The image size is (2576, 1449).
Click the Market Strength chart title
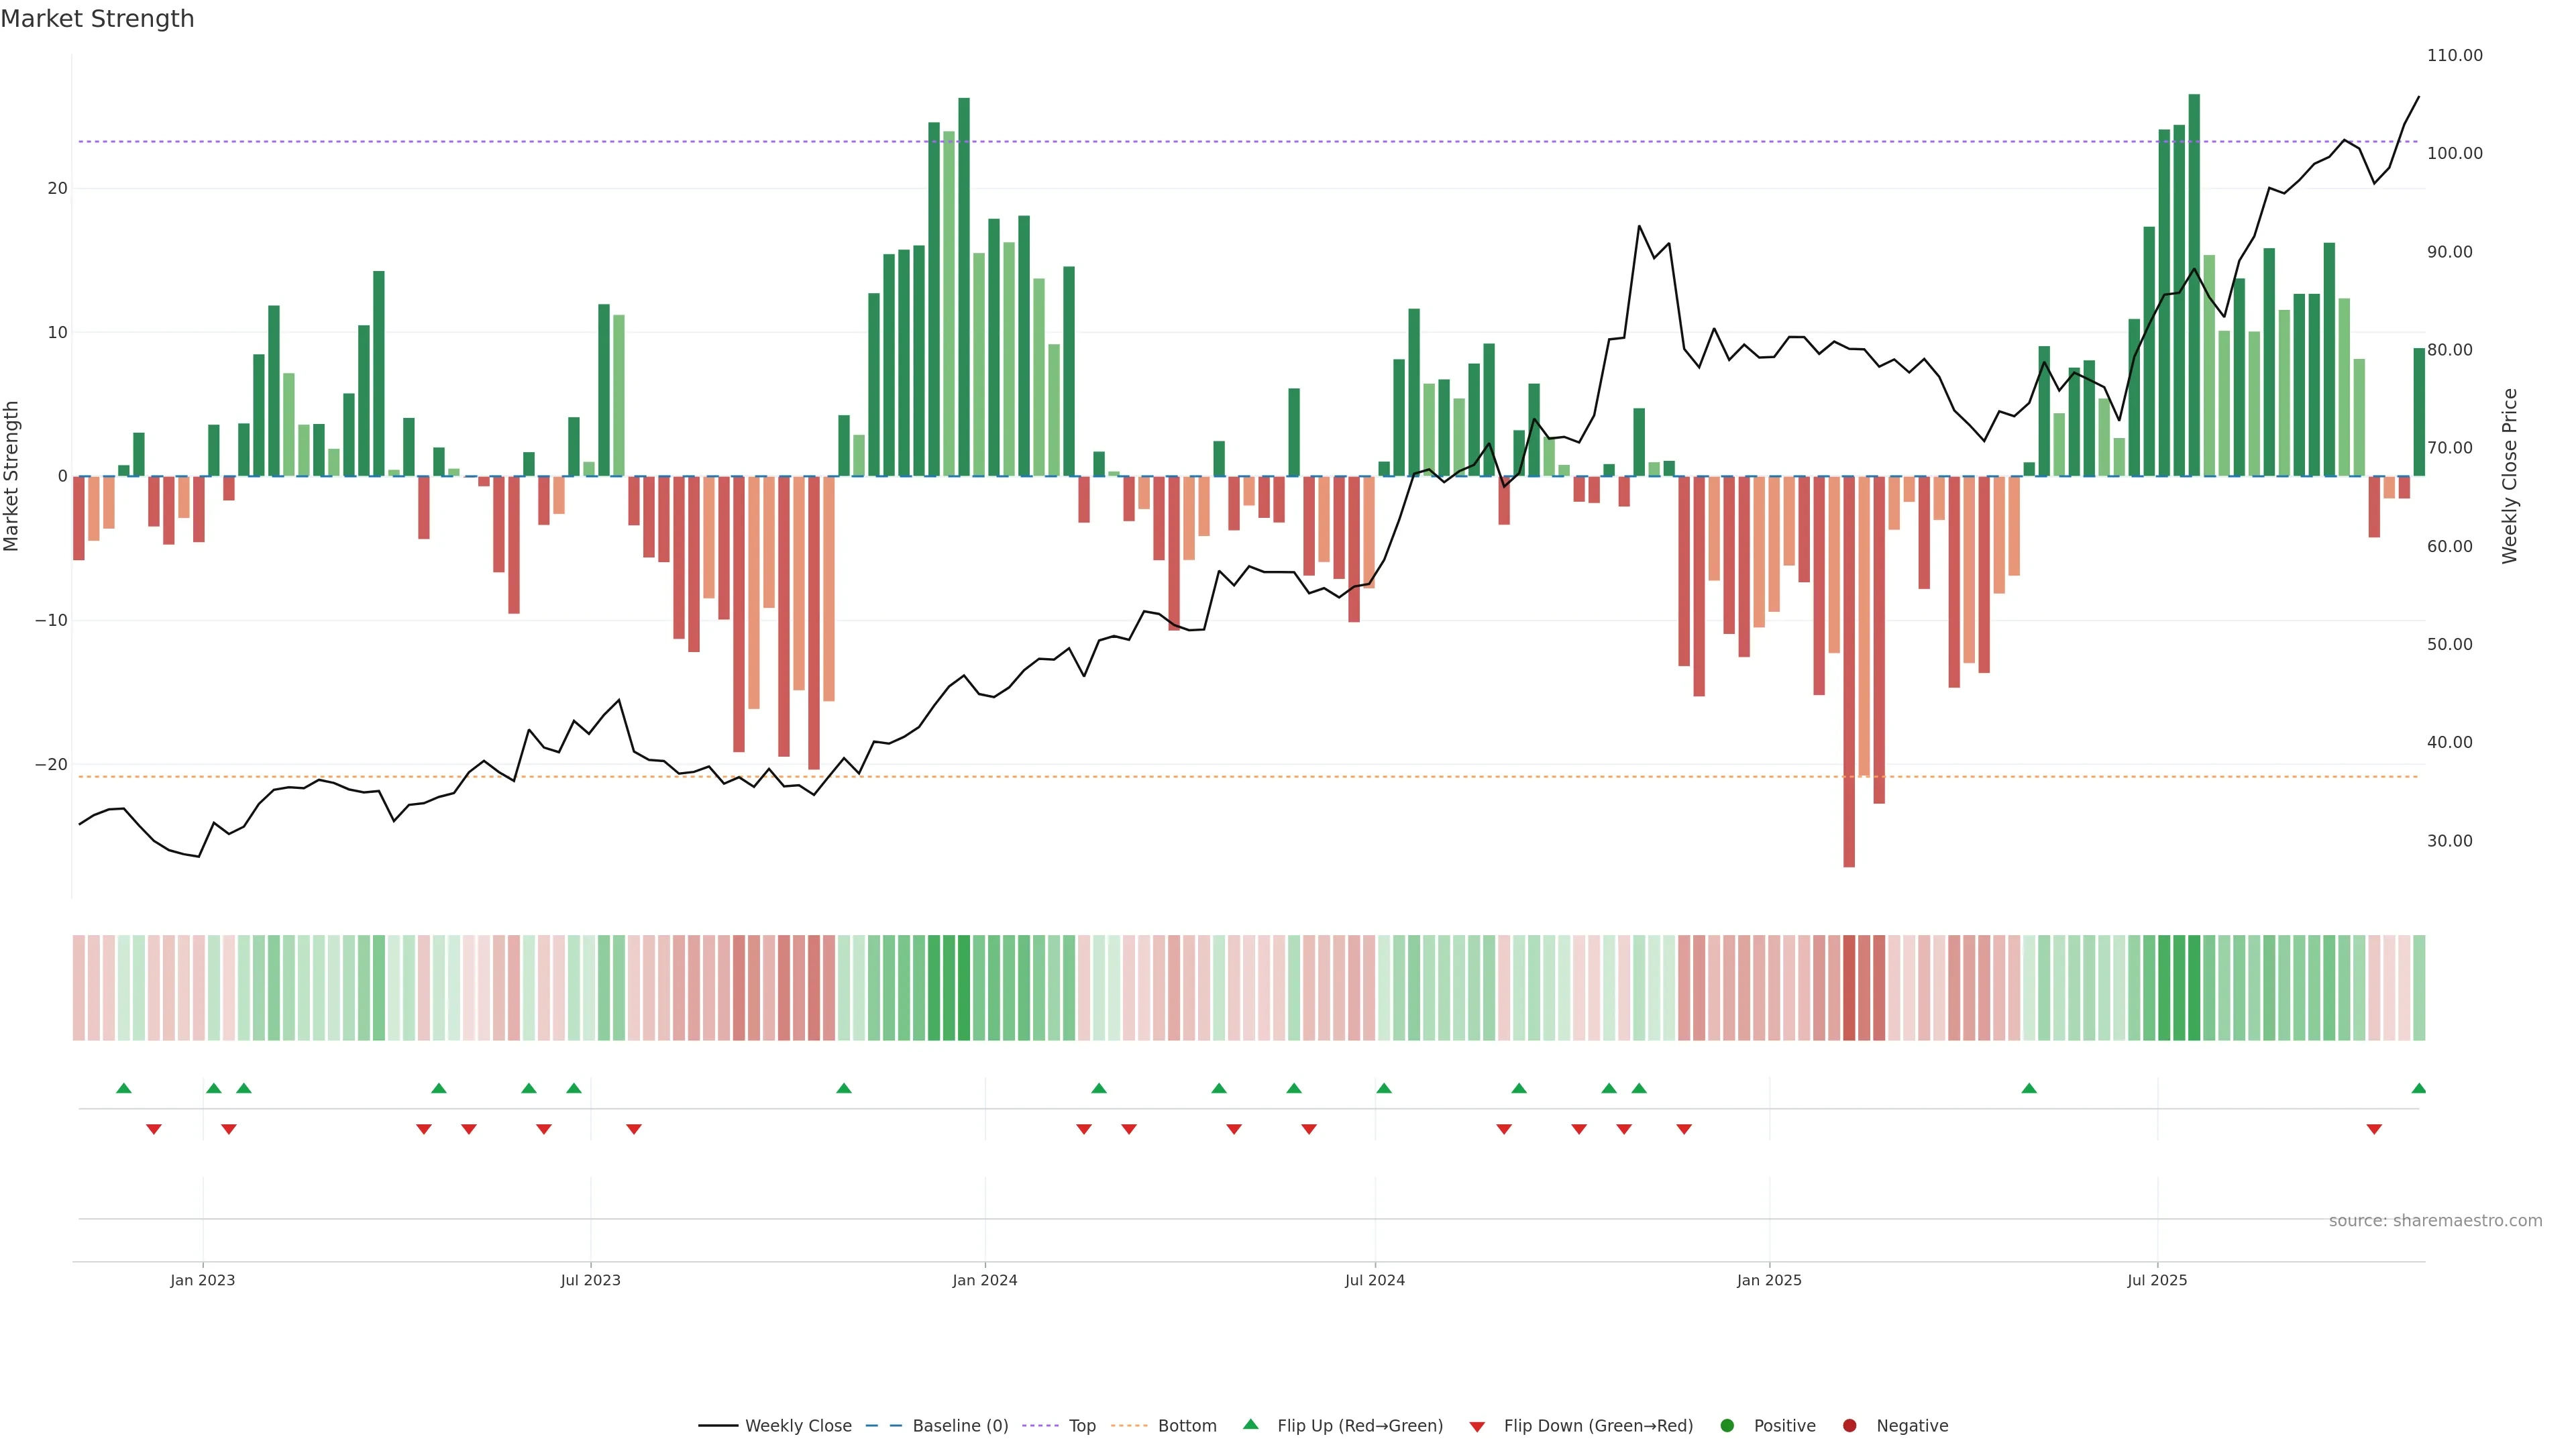[97, 19]
